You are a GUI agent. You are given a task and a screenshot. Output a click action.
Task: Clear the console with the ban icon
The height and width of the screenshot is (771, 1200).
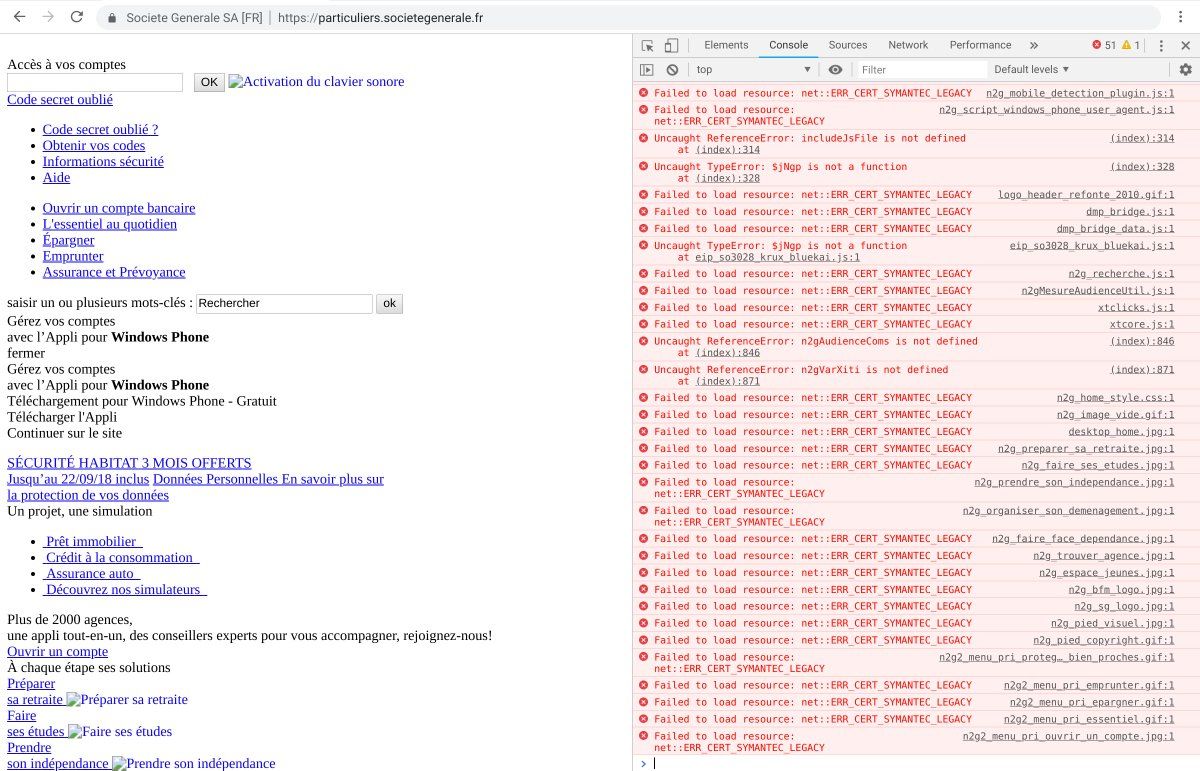[672, 70]
